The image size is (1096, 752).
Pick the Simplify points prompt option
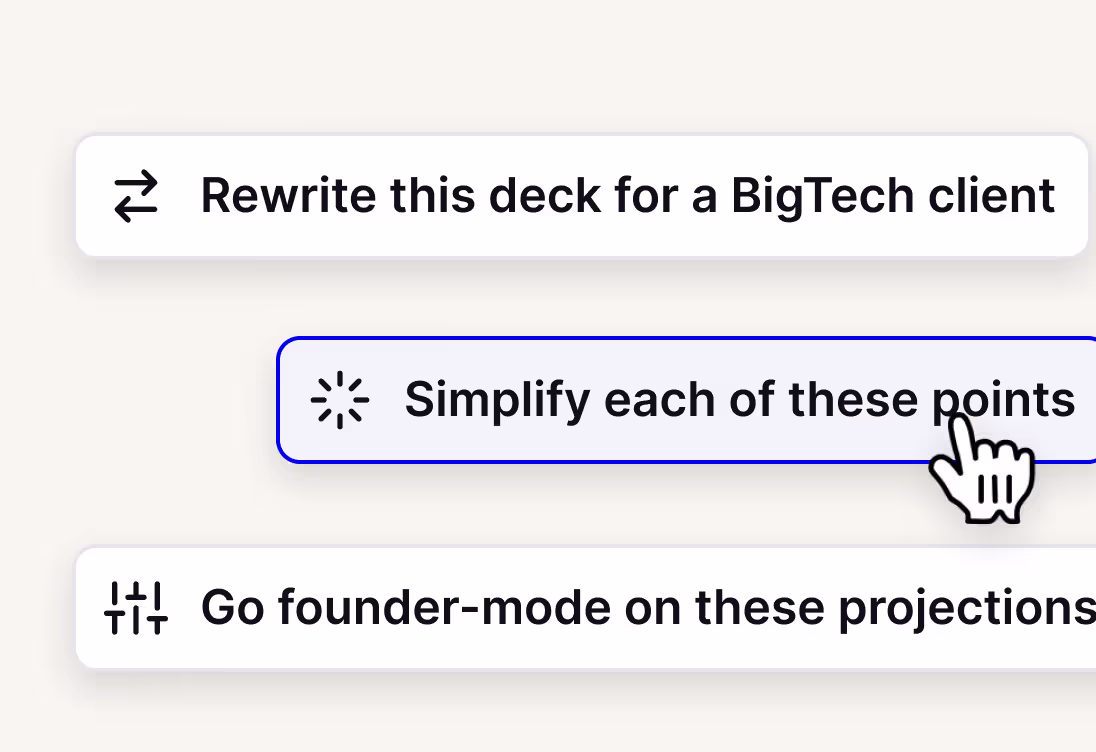click(686, 400)
